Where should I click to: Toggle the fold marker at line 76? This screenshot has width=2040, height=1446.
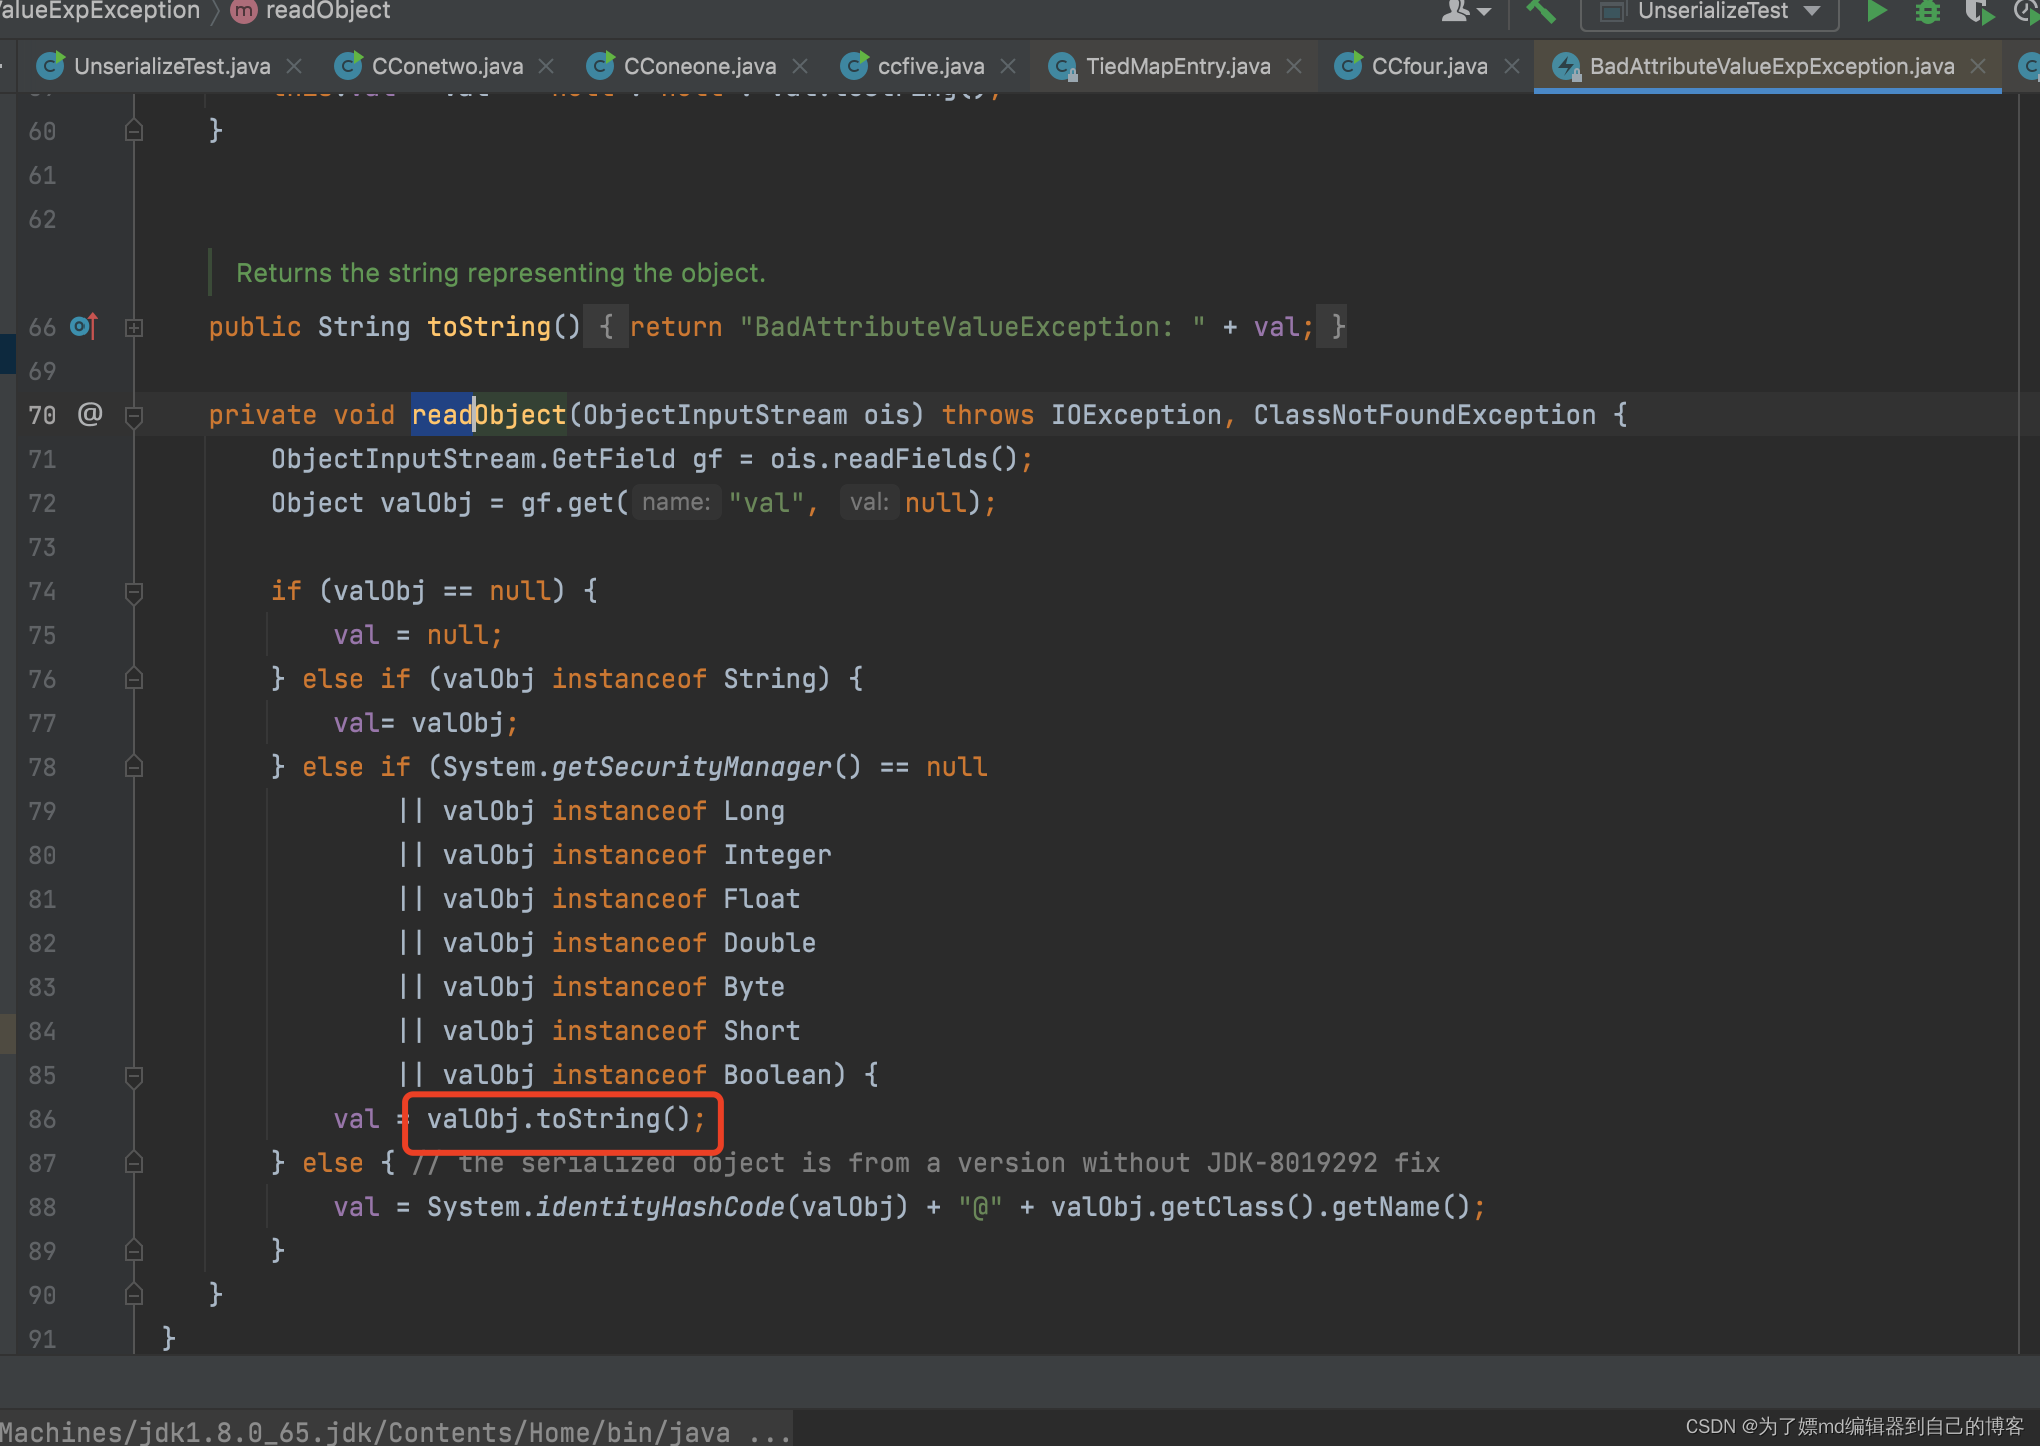134,679
